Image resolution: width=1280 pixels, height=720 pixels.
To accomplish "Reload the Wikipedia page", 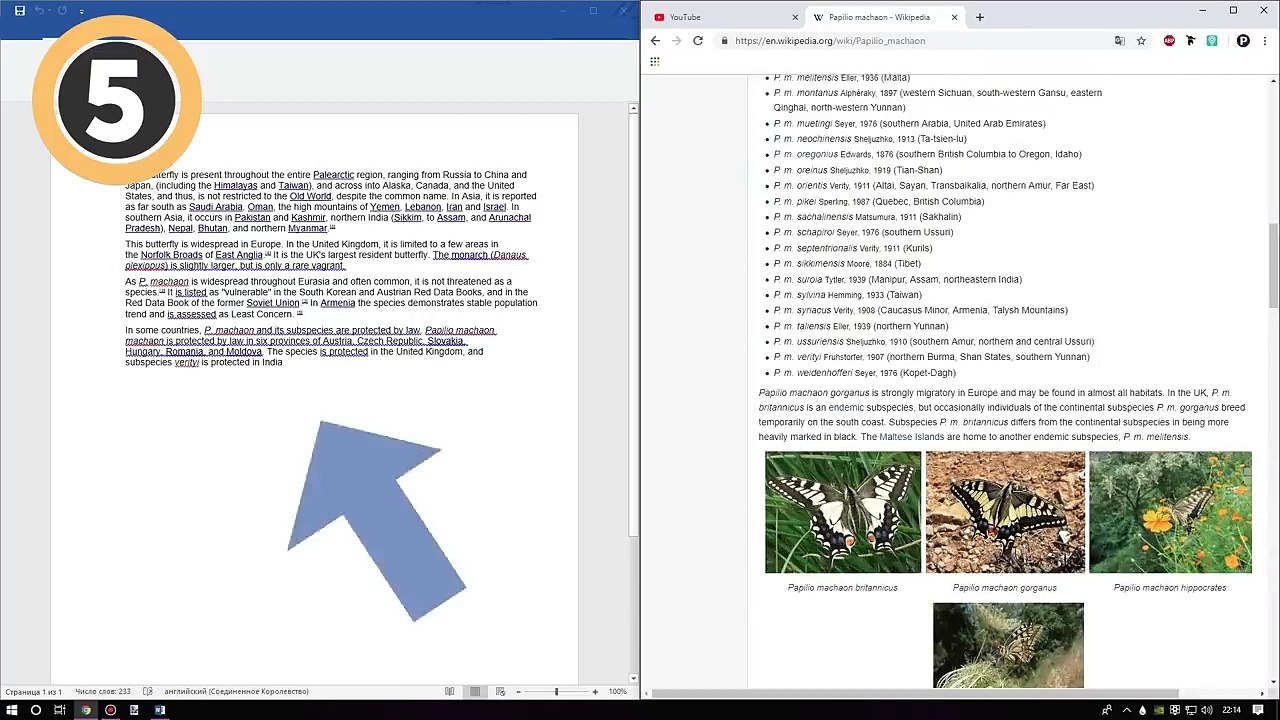I will point(698,41).
